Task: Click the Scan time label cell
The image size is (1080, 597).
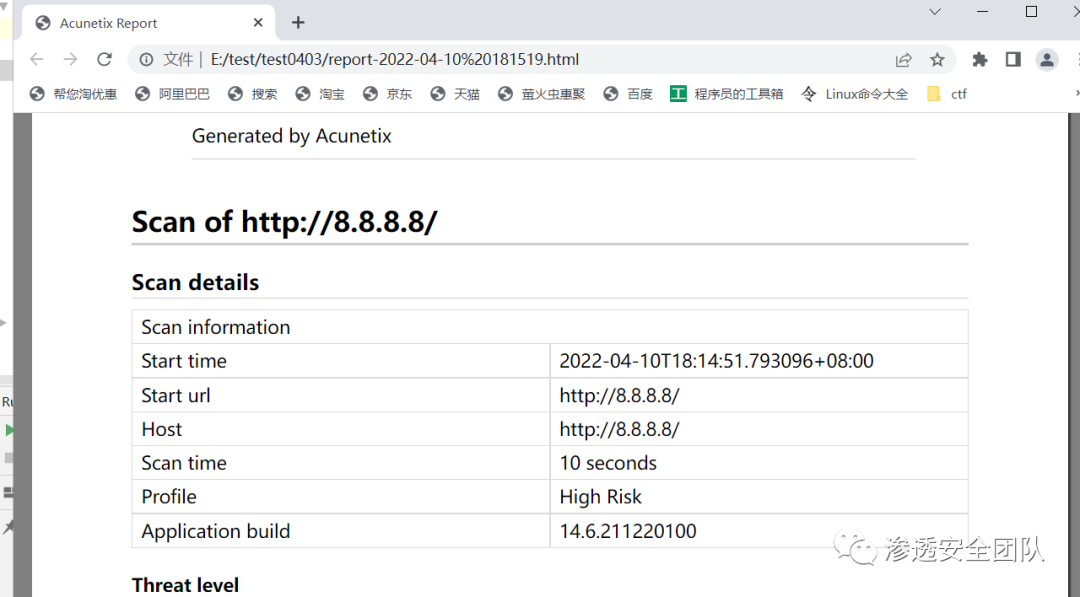Action: click(x=341, y=463)
